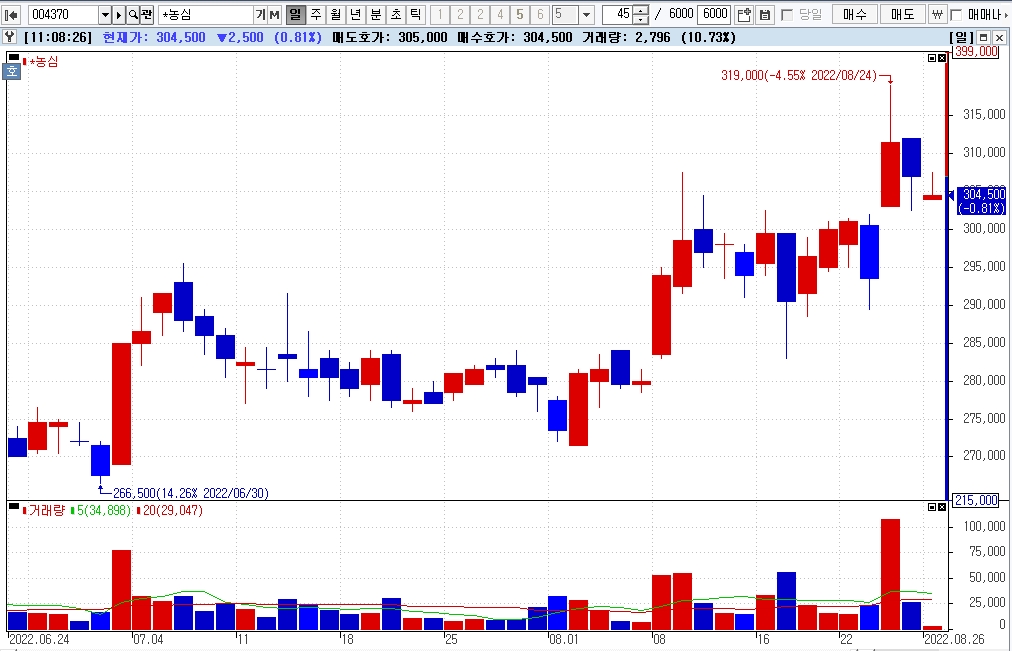Click the jump-to-first arrow icon

[x=12, y=15]
